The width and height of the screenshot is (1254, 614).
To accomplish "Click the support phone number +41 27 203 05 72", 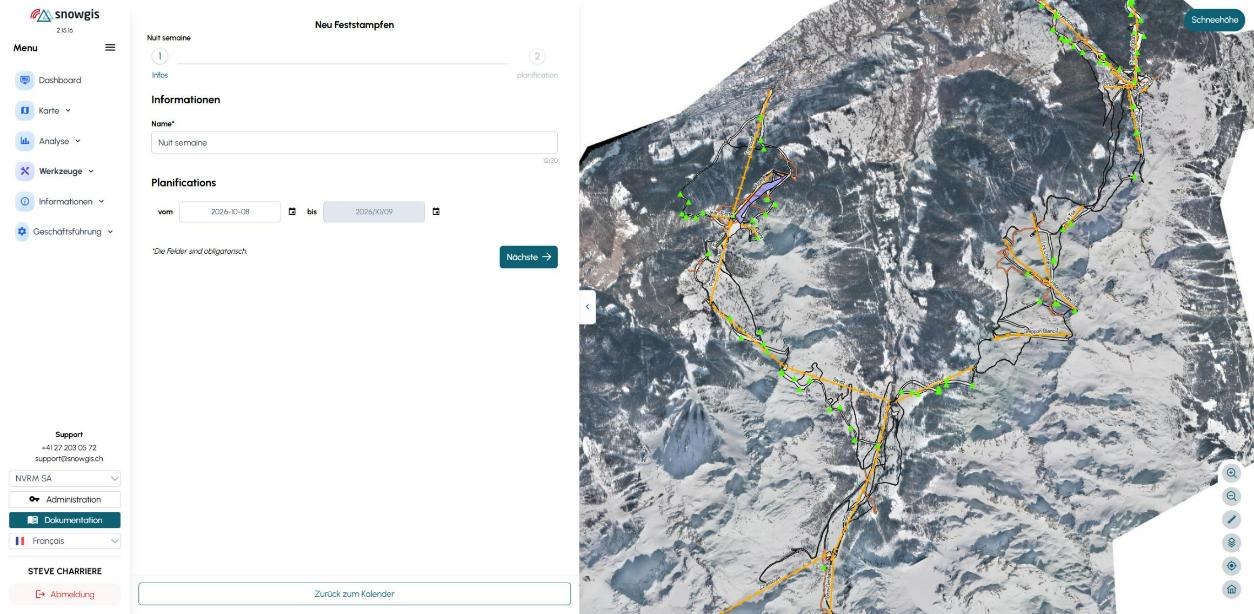I will 69,447.
